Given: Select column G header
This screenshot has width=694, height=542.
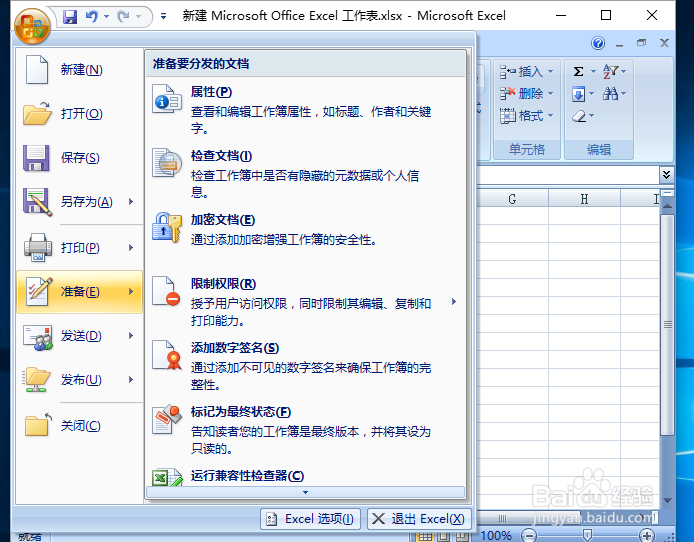Looking at the screenshot, I should [512, 199].
